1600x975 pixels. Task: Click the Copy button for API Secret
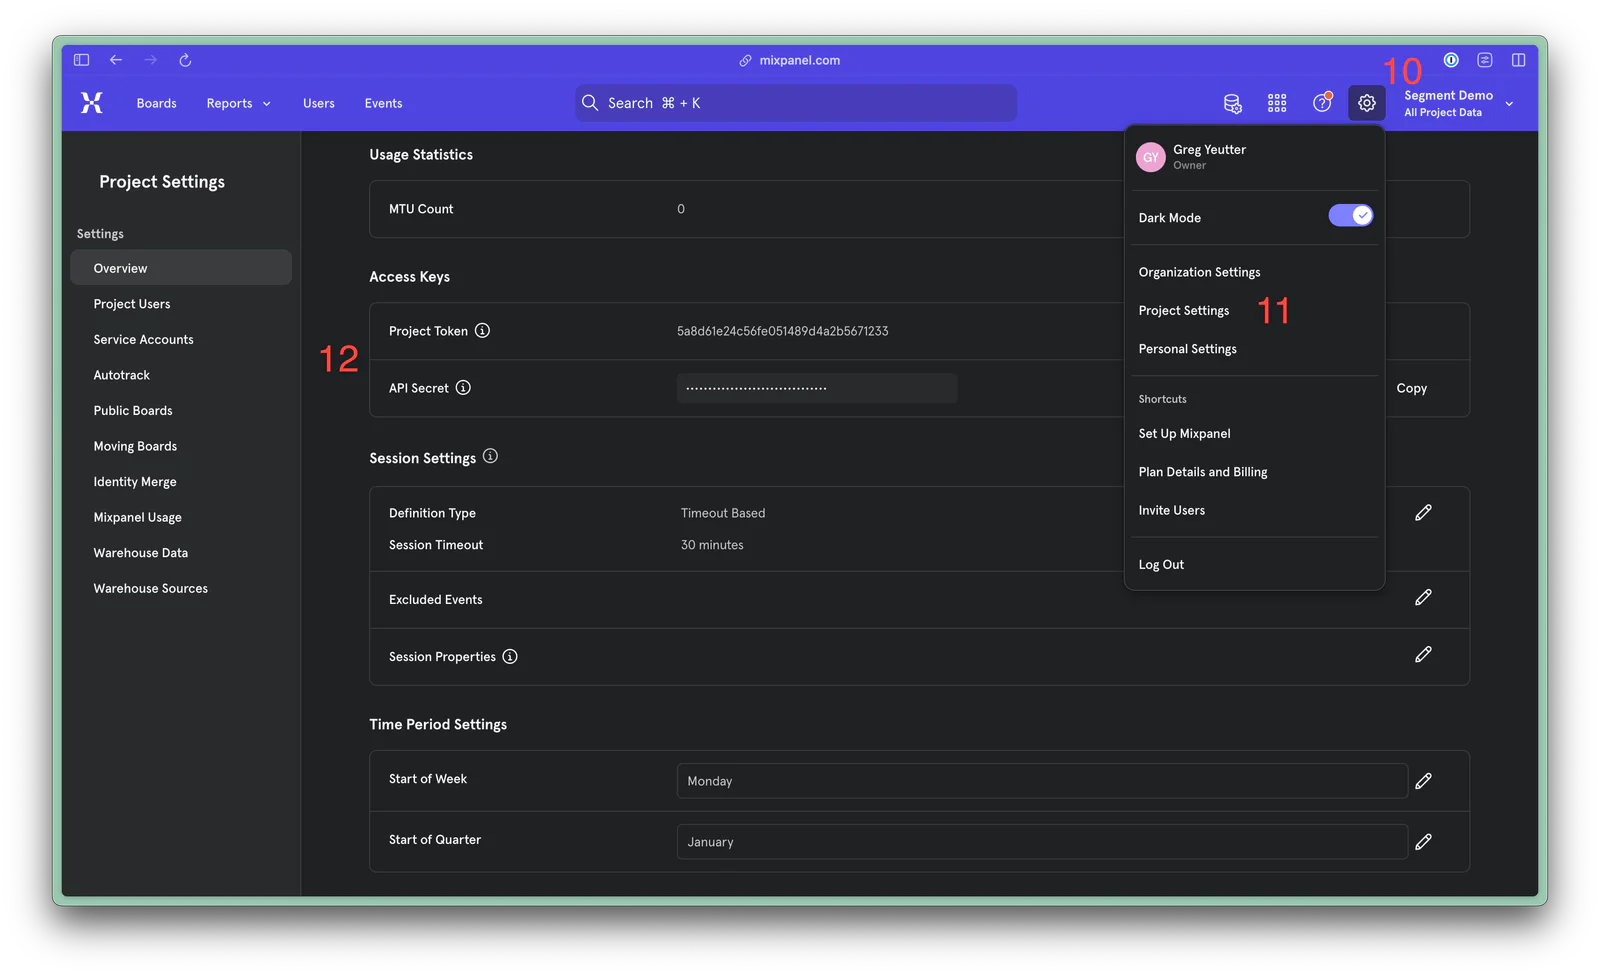[1411, 388]
